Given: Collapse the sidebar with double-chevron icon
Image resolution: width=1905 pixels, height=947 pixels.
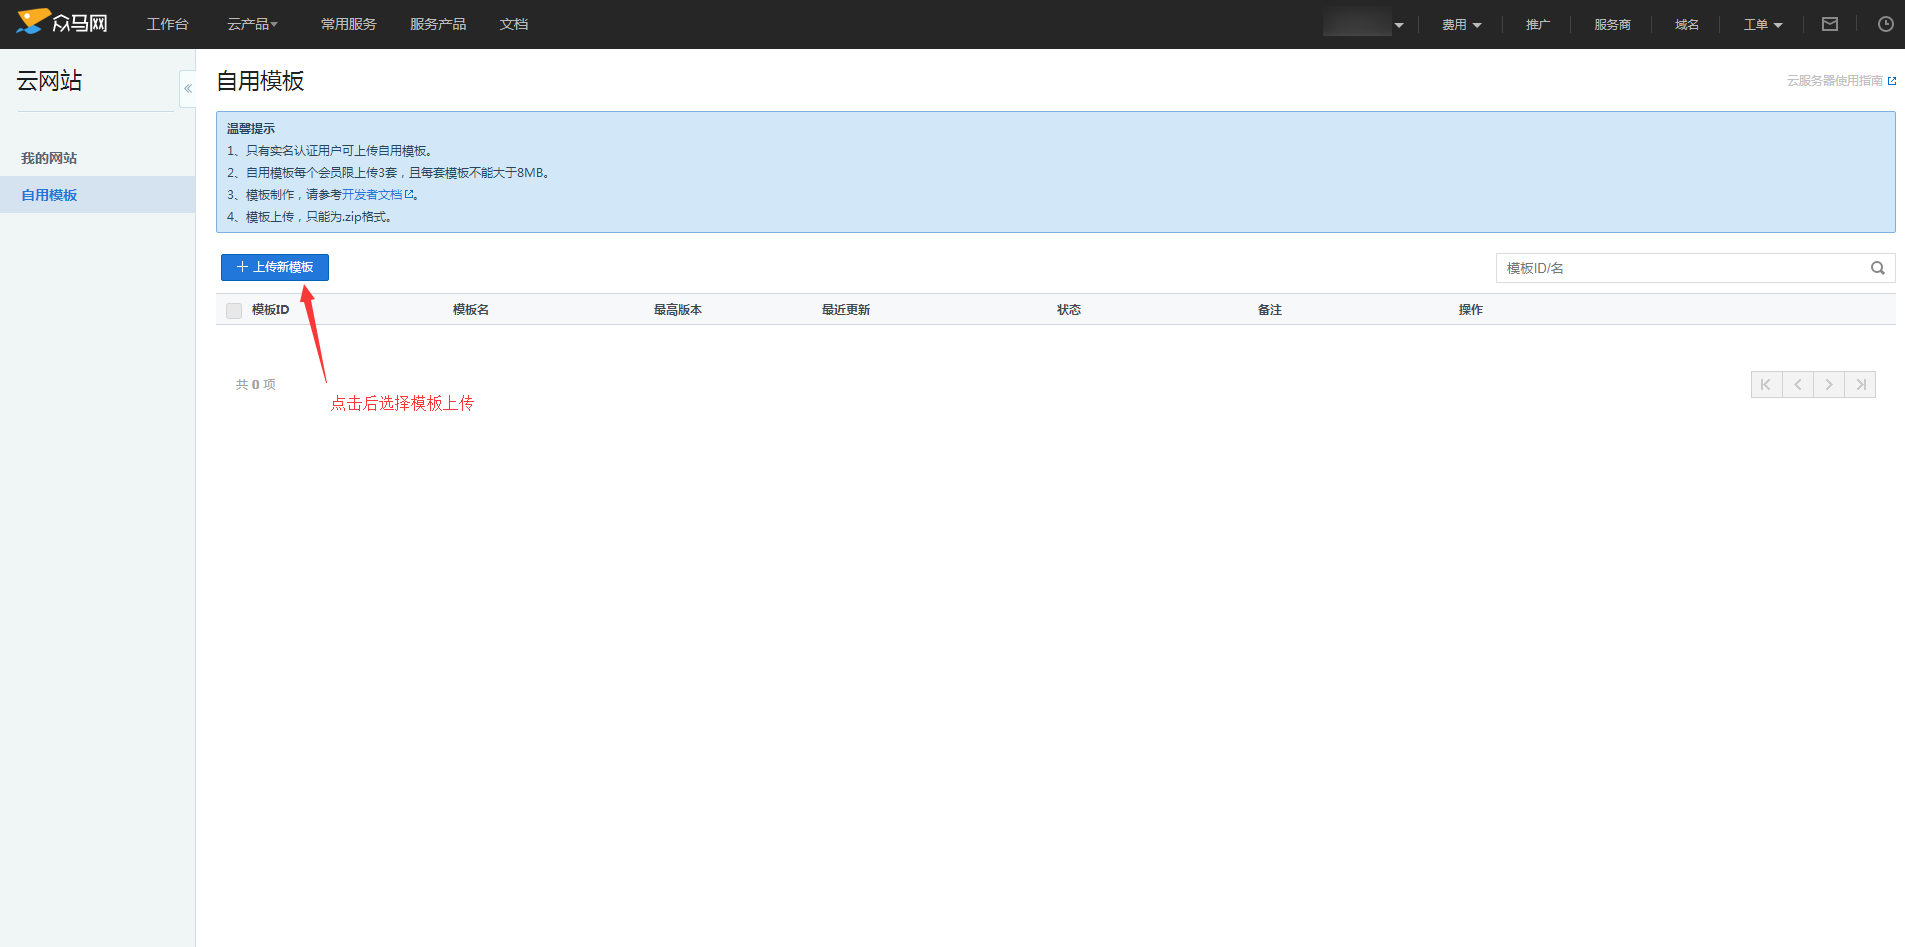Looking at the screenshot, I should point(188,89).
